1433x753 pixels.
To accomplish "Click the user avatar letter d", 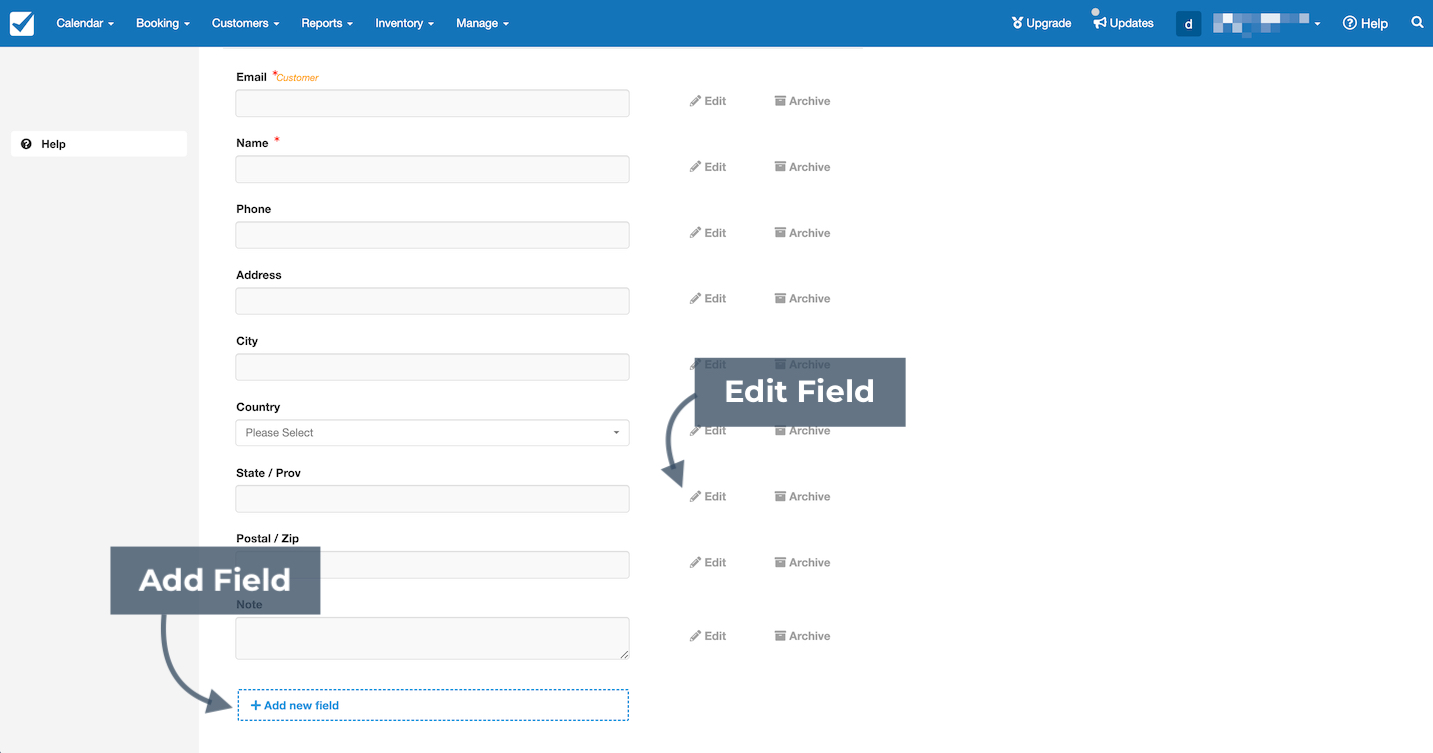I will (1188, 23).
